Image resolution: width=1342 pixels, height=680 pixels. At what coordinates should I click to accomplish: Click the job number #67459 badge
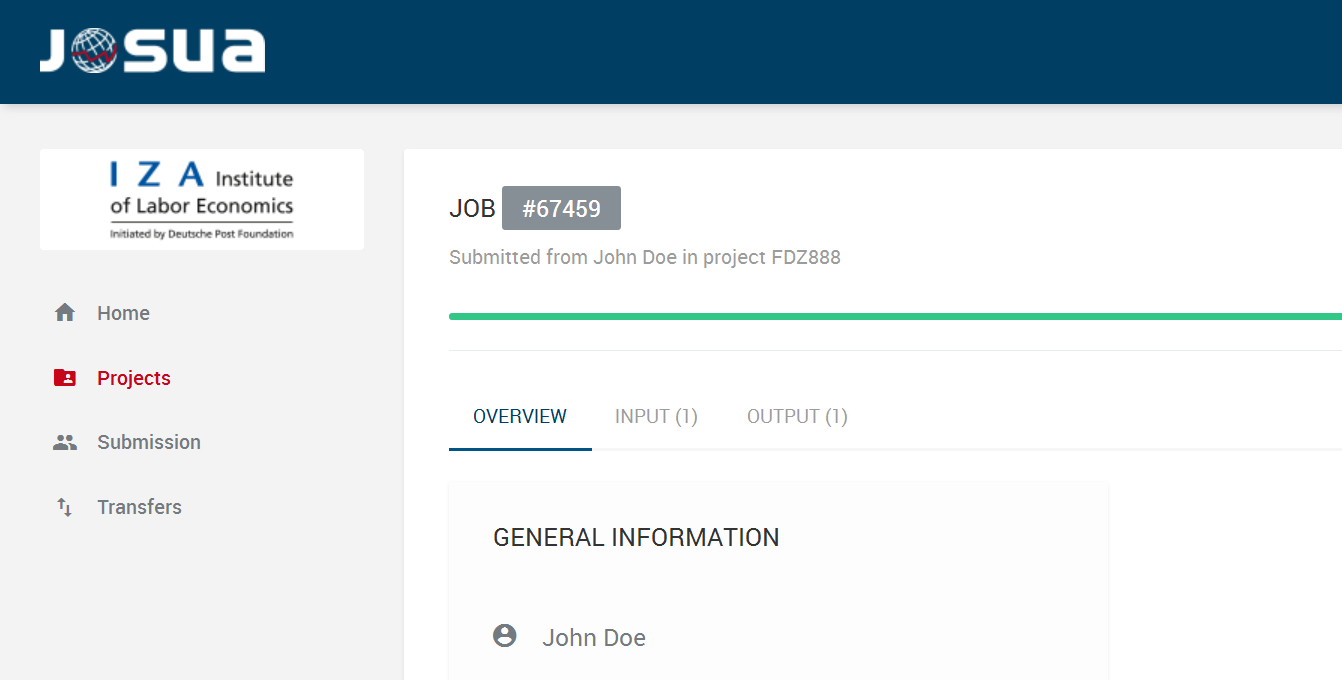click(561, 208)
